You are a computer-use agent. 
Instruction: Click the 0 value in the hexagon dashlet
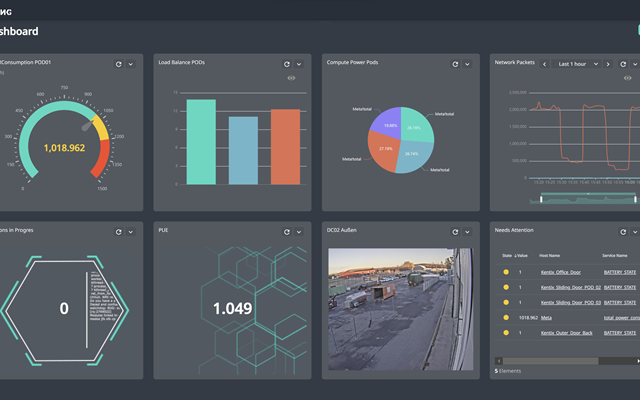point(64,309)
